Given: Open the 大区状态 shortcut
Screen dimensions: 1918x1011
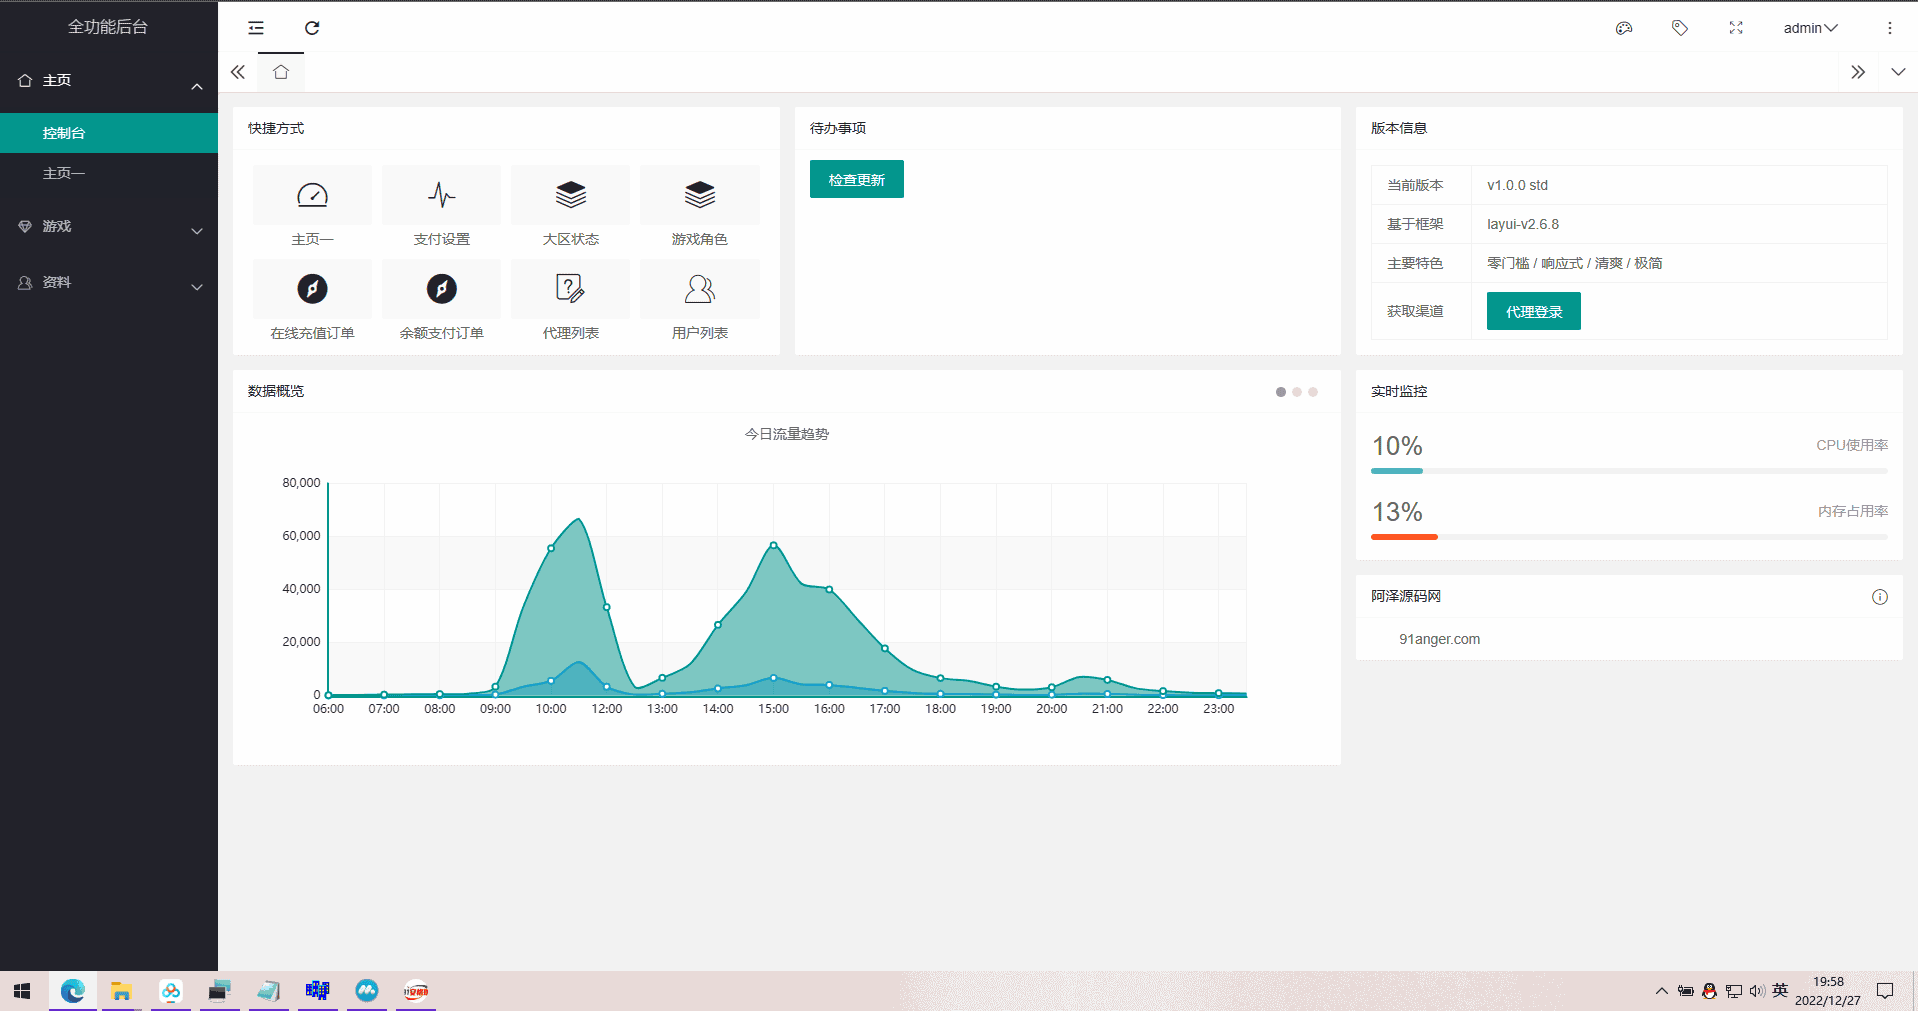Looking at the screenshot, I should (x=570, y=207).
